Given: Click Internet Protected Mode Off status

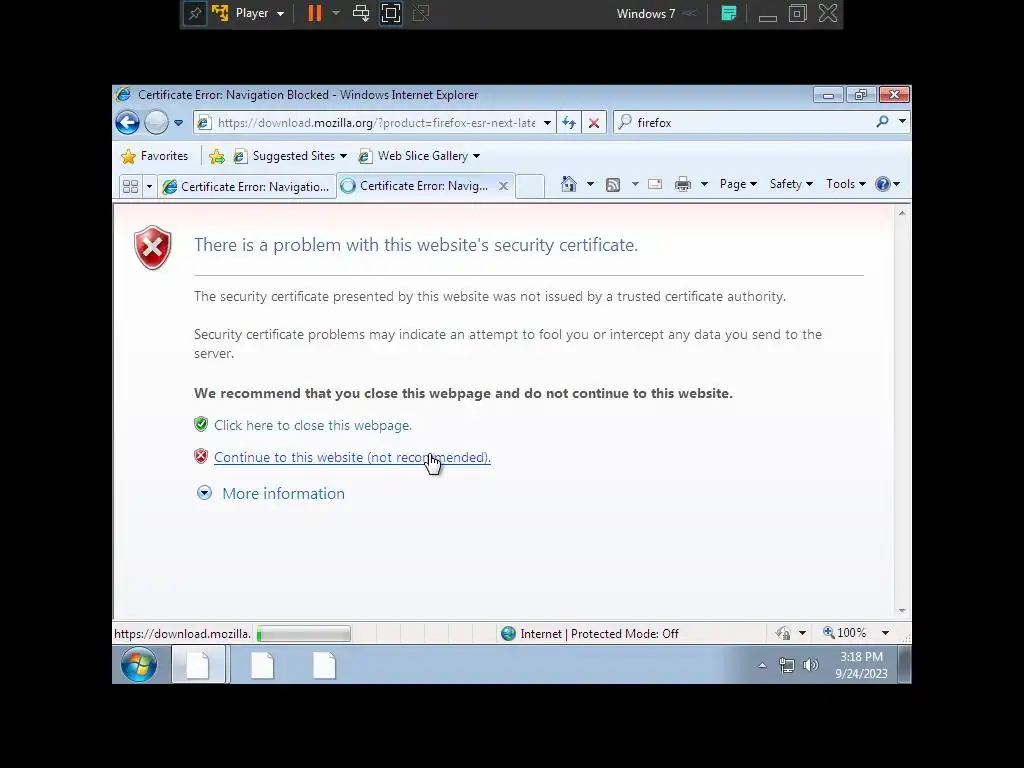Looking at the screenshot, I should point(590,633).
